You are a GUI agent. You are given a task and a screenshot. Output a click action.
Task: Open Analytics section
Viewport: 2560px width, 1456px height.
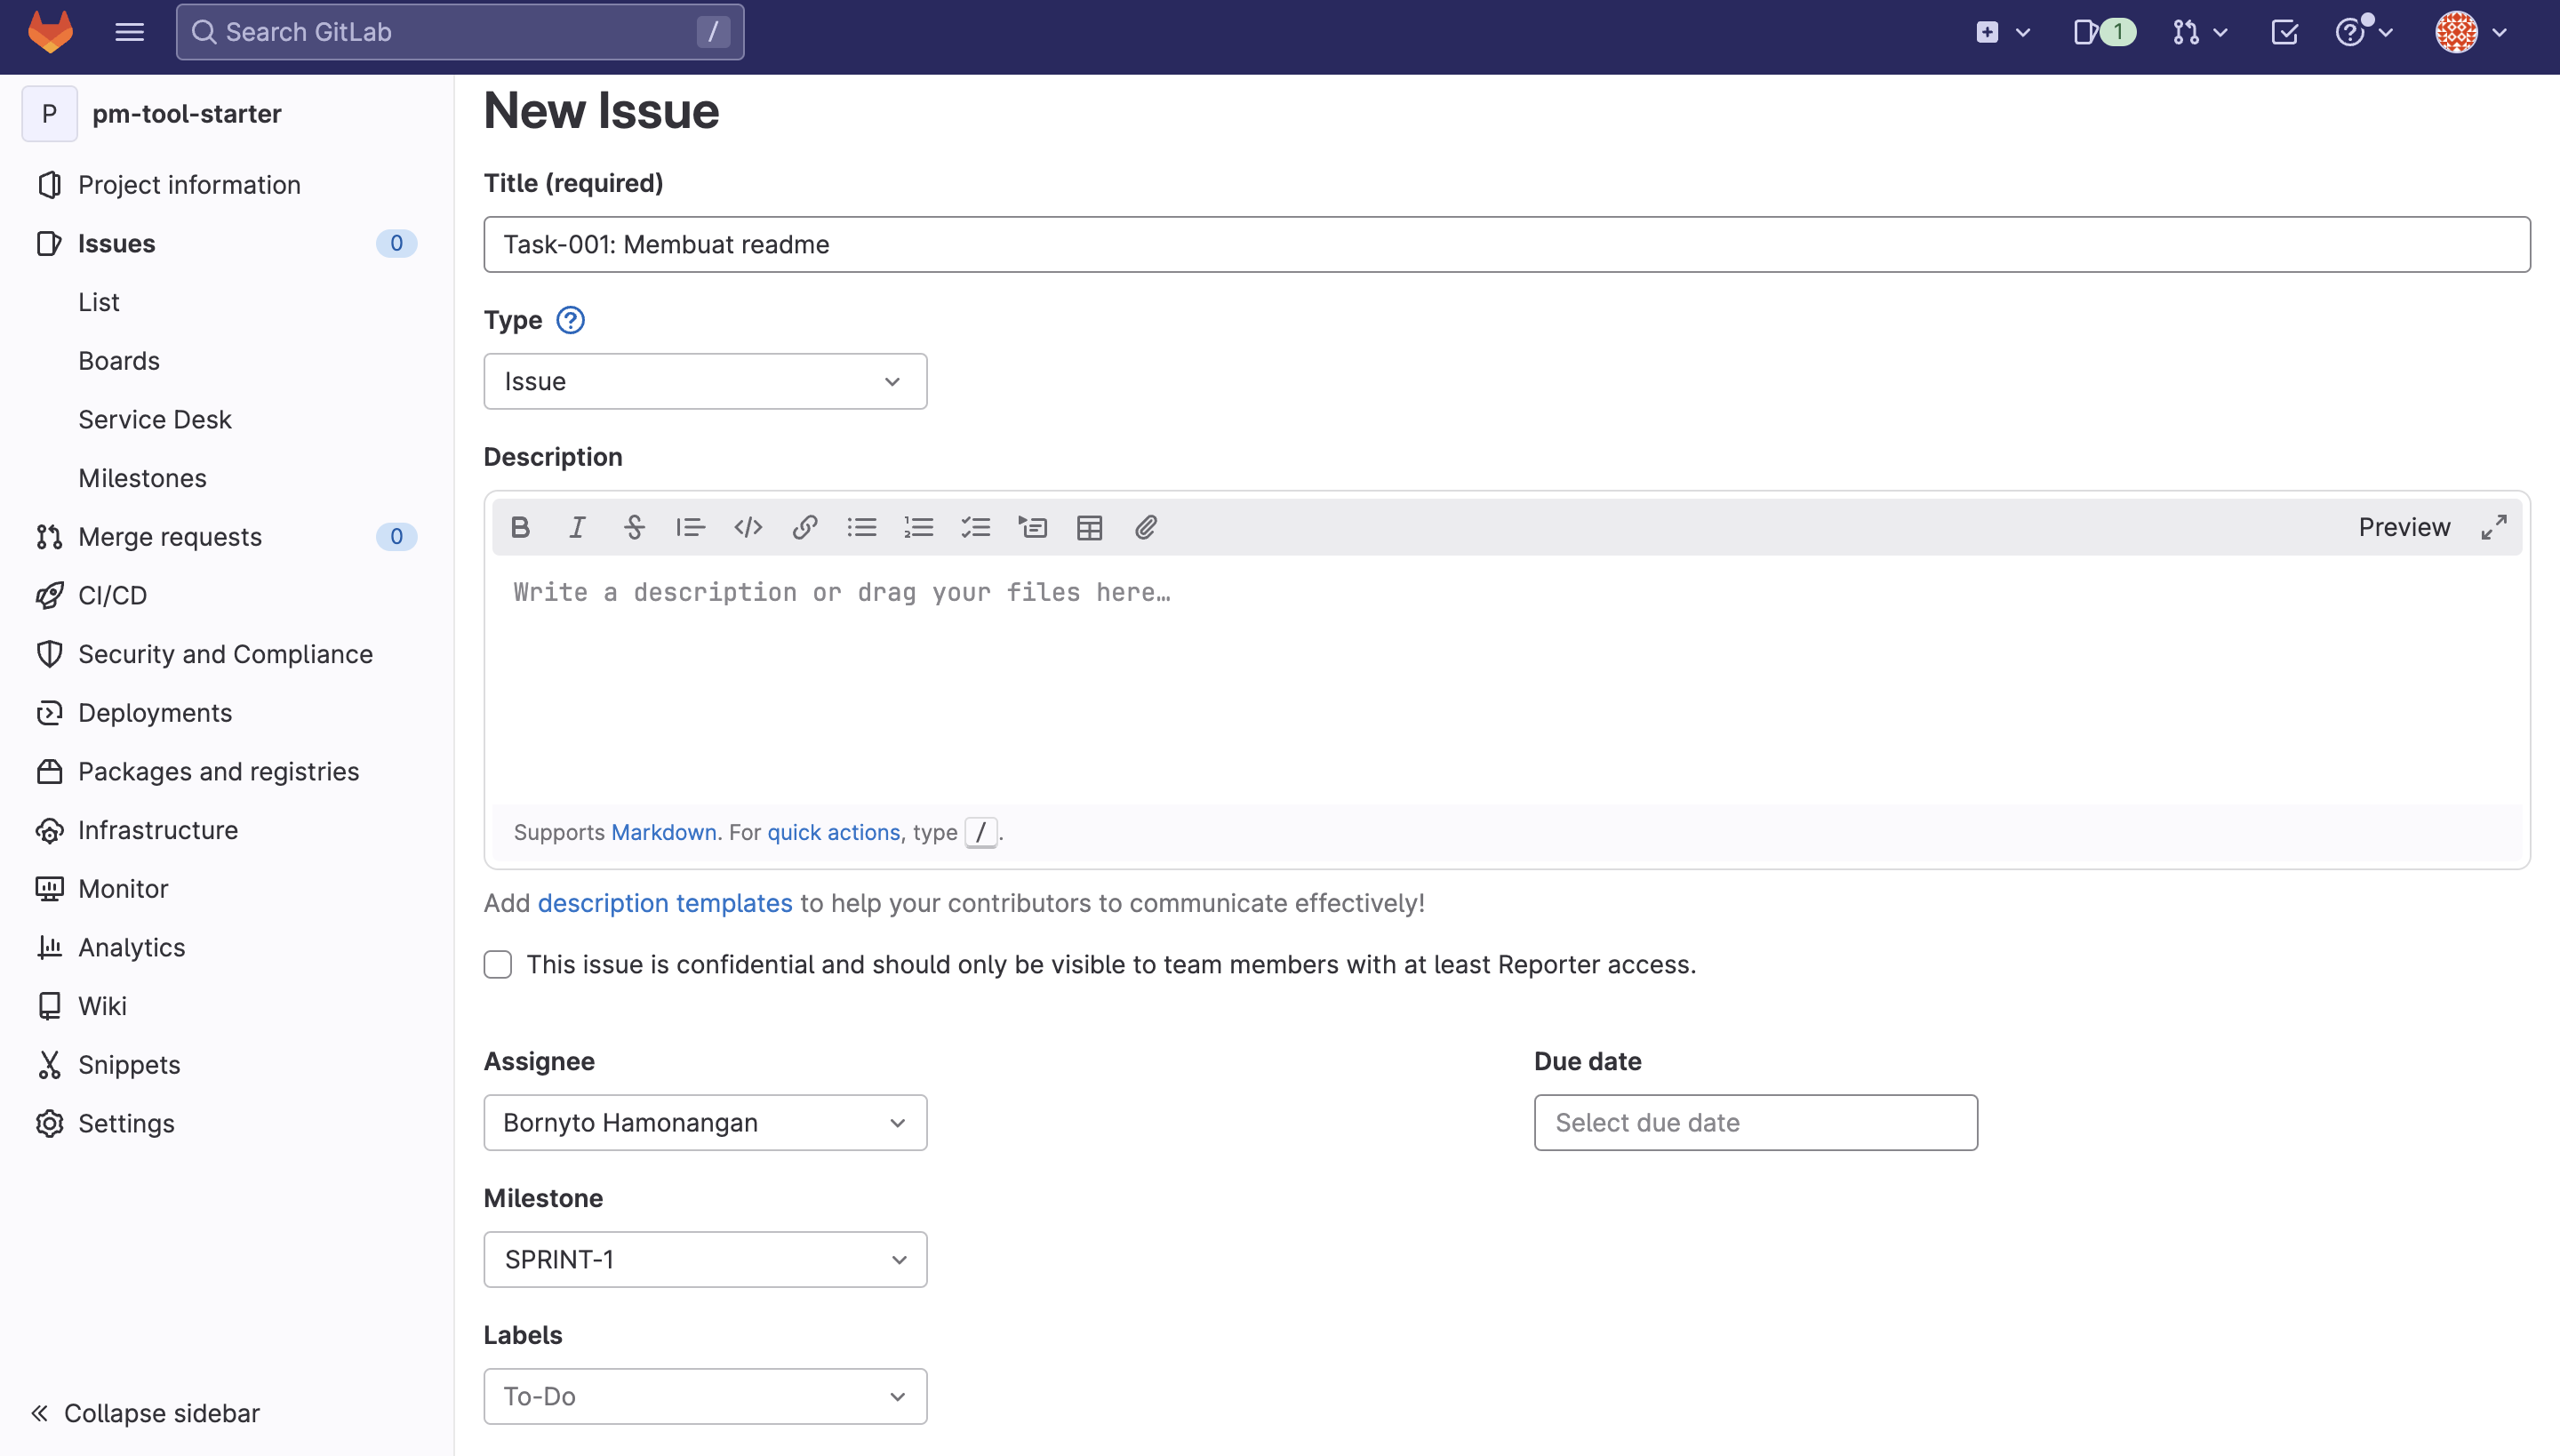132,947
